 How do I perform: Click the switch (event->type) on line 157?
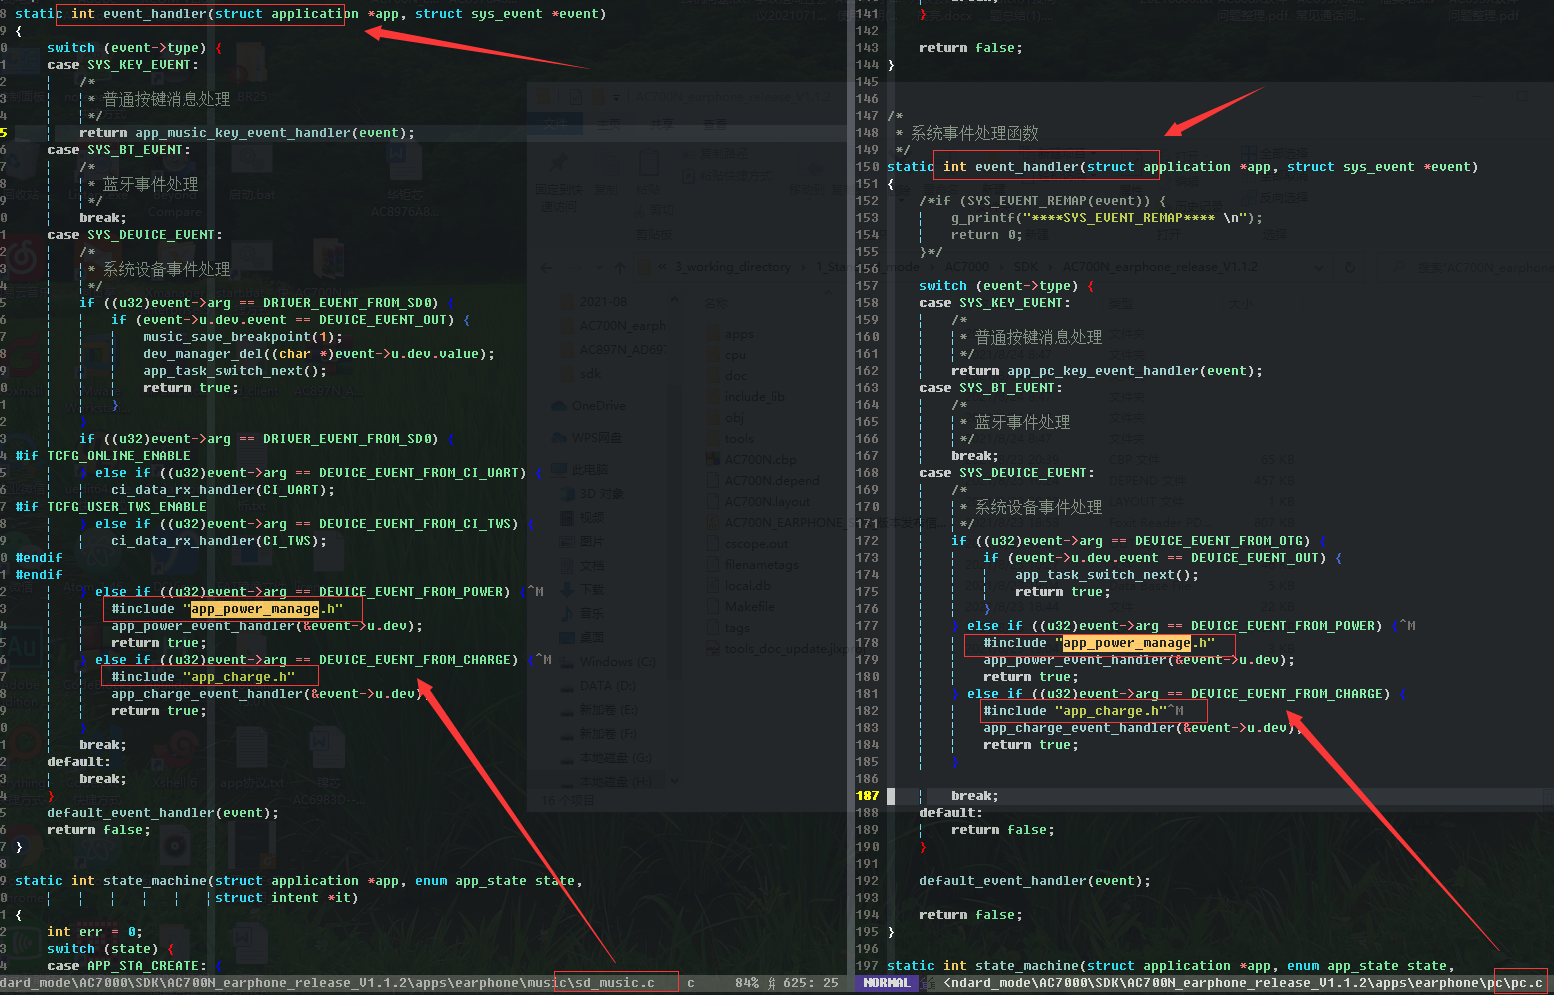pyautogui.click(x=1007, y=286)
